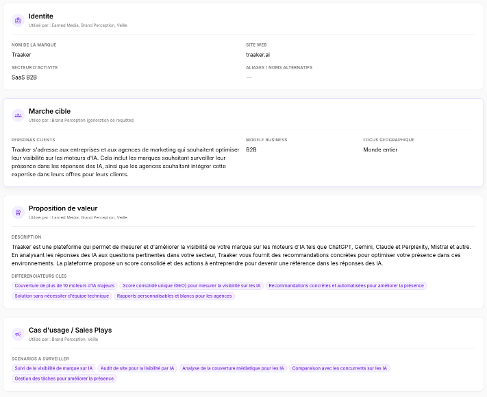Click the Marché cible section icon
The width and height of the screenshot is (487, 397).
click(x=18, y=115)
